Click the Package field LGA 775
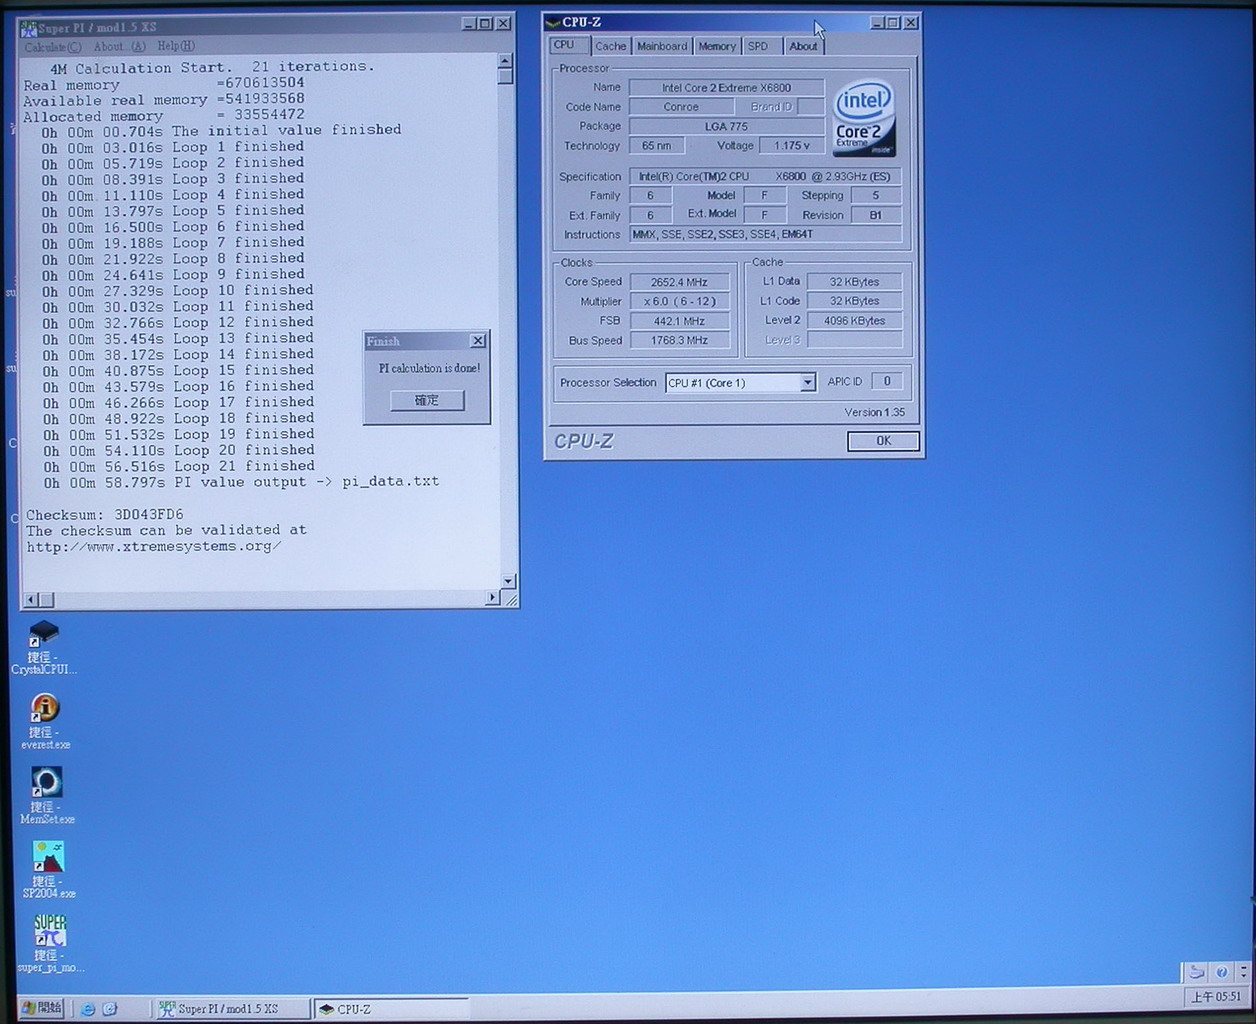This screenshot has width=1256, height=1024. pyautogui.click(x=726, y=126)
